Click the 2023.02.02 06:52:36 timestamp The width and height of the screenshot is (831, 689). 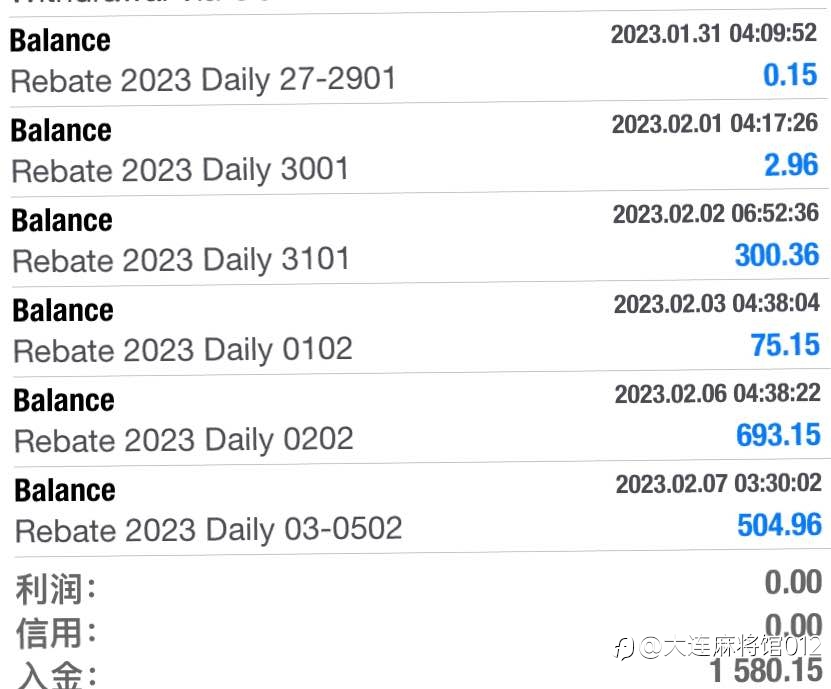(715, 214)
